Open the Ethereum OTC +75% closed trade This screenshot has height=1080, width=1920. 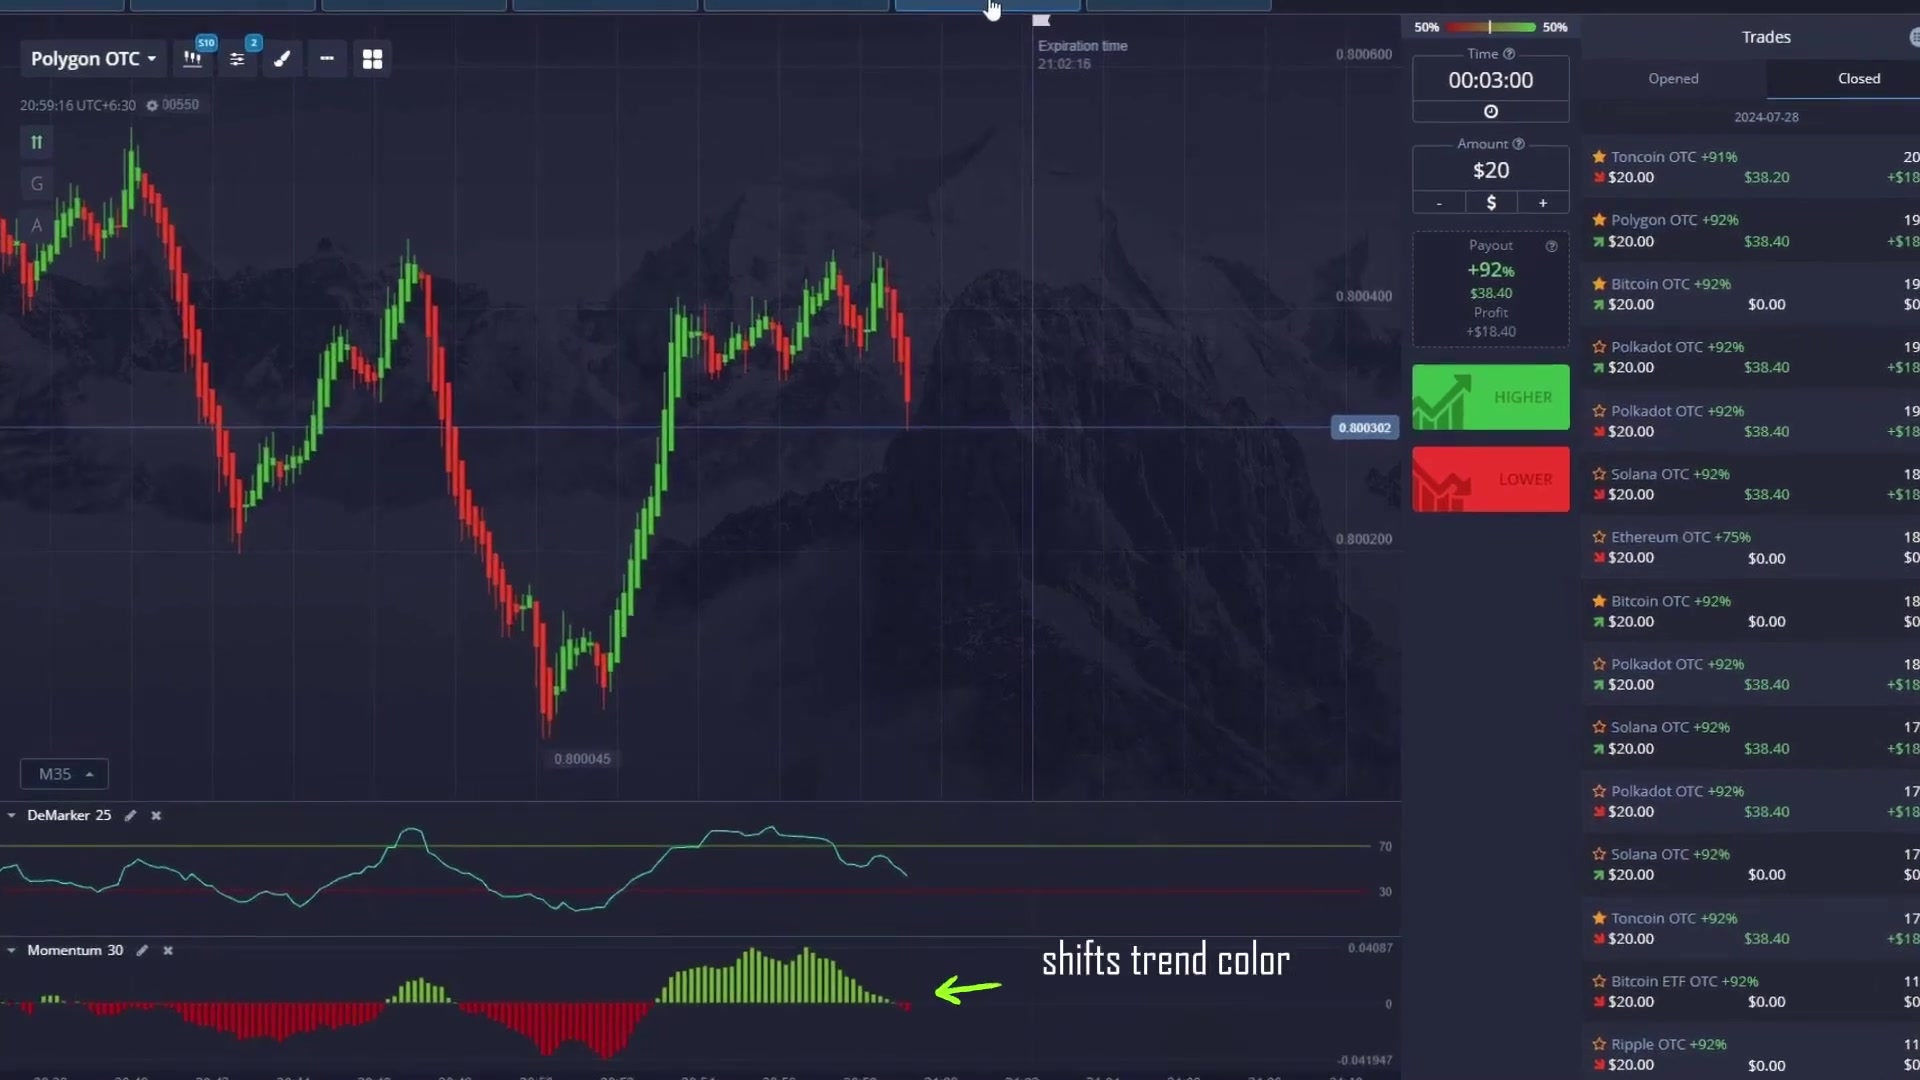click(x=1751, y=548)
